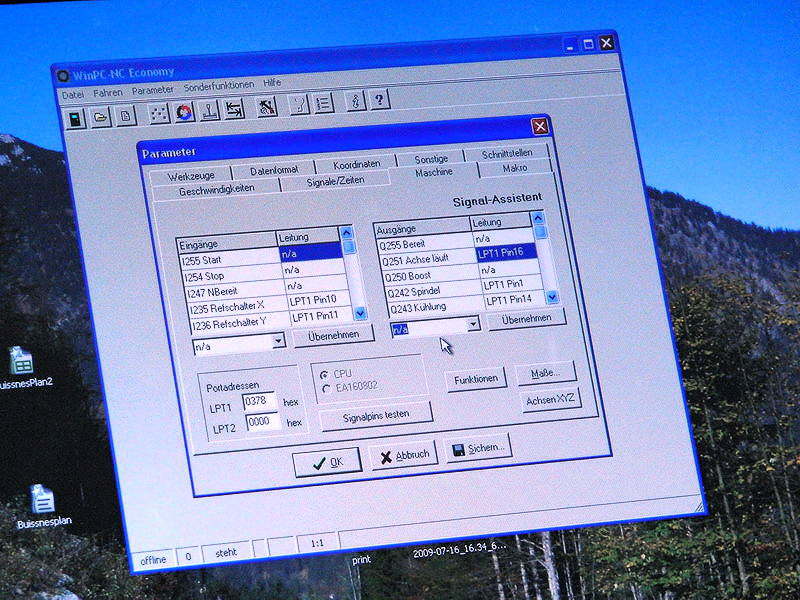Minimize the WinPC-NC Economy window
The image size is (800, 600).
click(x=571, y=46)
